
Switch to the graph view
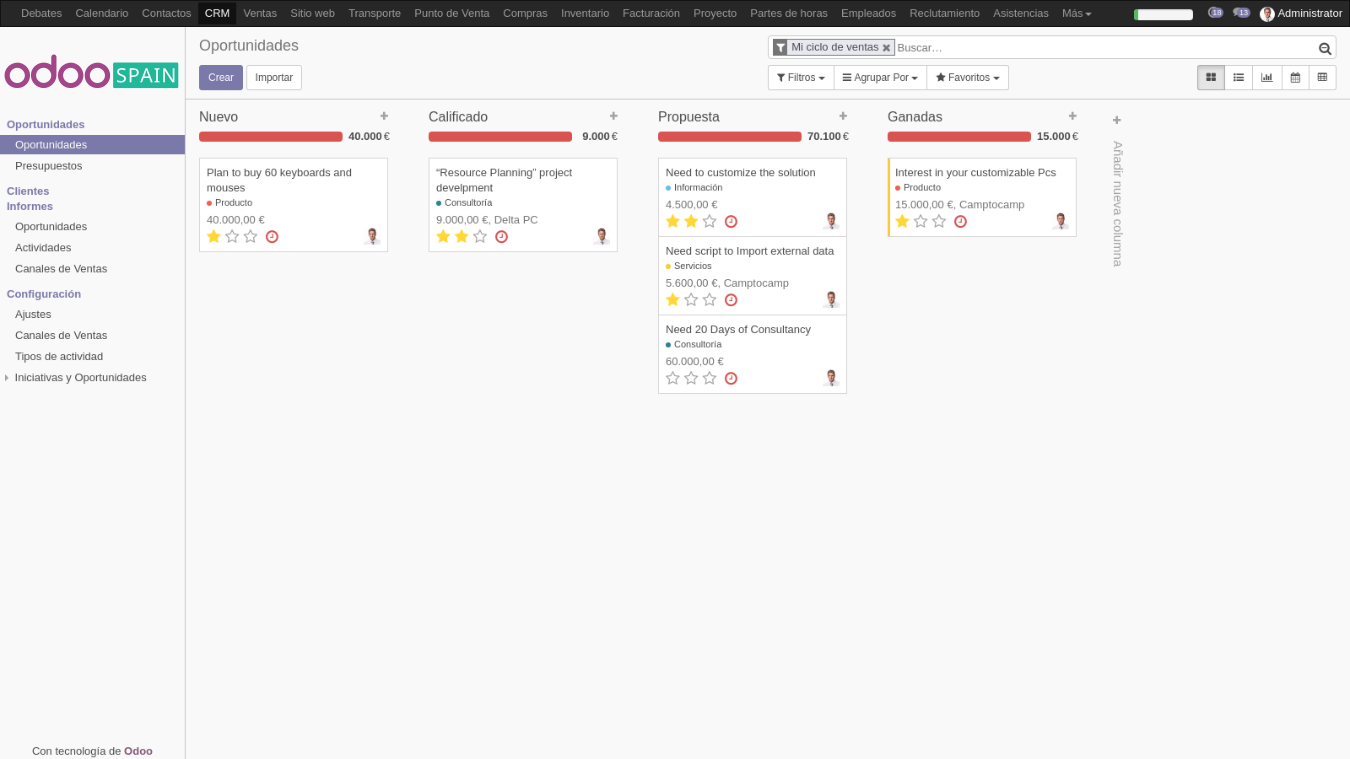1267,77
